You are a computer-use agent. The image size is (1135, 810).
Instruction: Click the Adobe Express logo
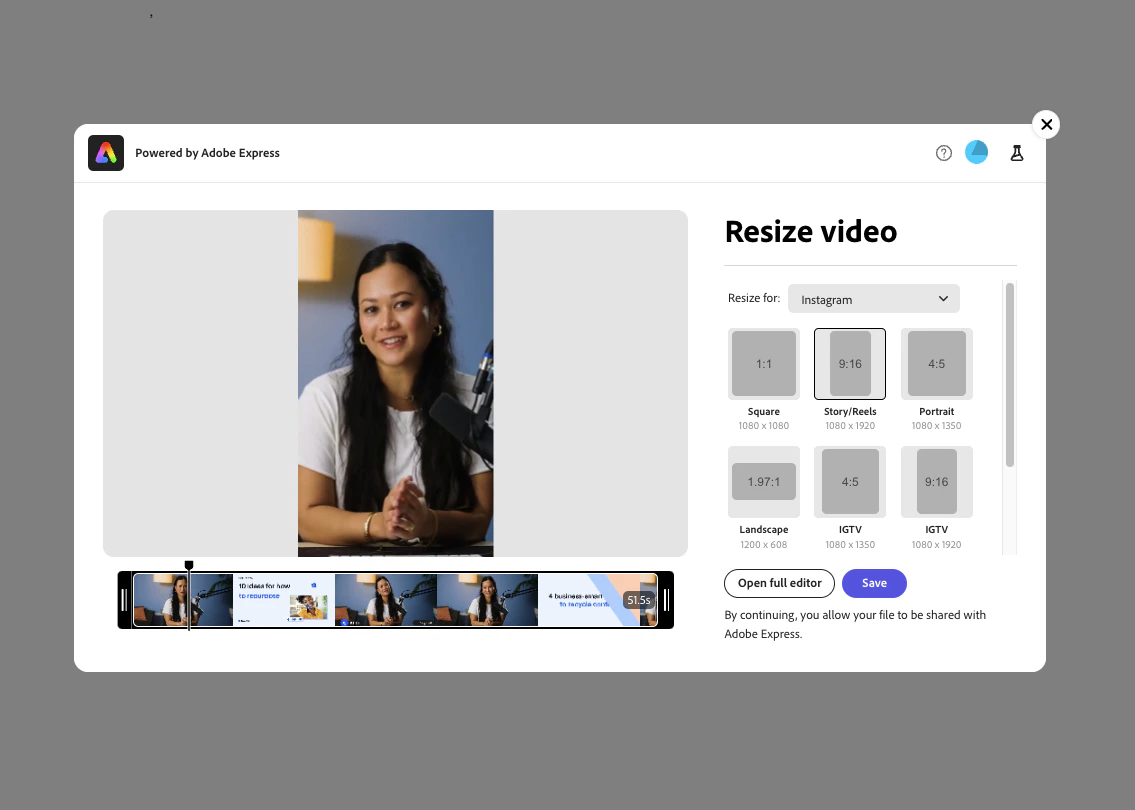tap(105, 152)
